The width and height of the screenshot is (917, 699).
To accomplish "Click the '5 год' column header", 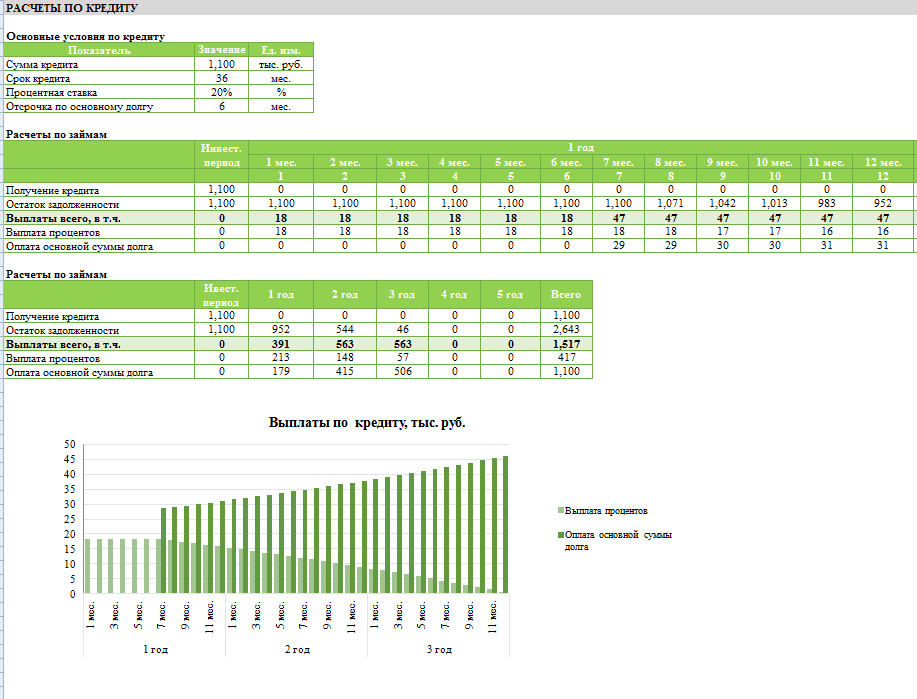I will (x=511, y=294).
